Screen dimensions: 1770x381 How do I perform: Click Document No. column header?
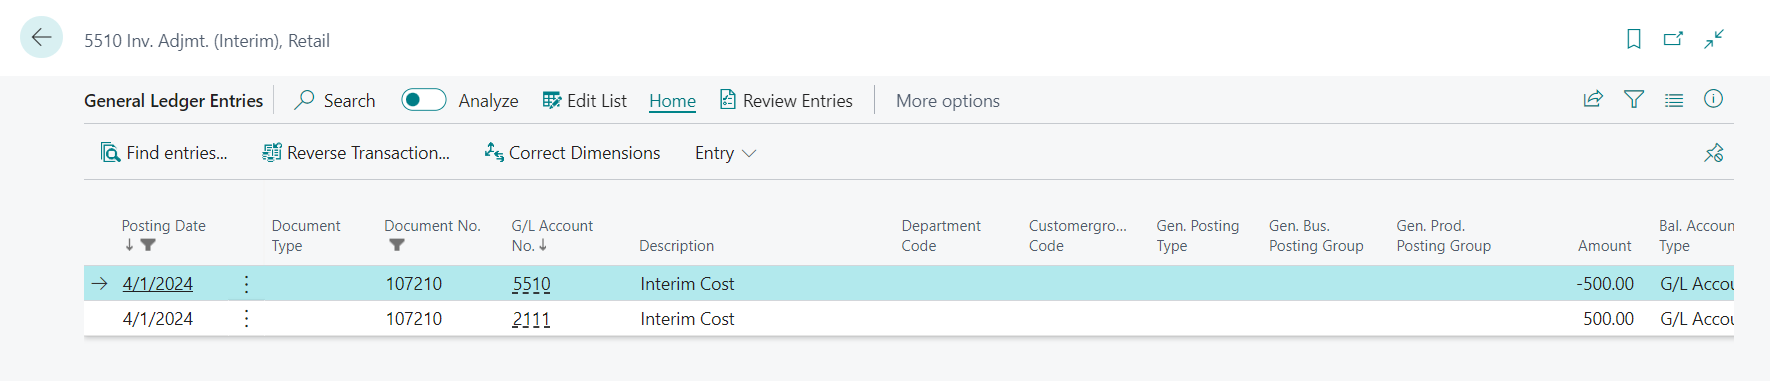click(432, 226)
